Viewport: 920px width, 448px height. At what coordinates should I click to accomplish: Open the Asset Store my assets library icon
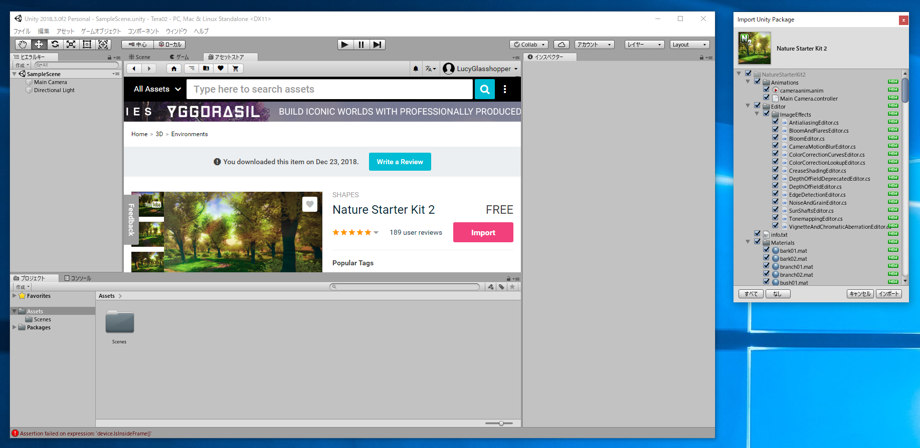[205, 69]
